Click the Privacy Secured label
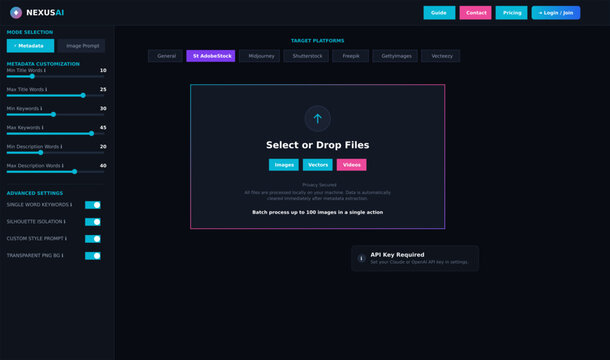The height and width of the screenshot is (360, 610). coord(319,185)
